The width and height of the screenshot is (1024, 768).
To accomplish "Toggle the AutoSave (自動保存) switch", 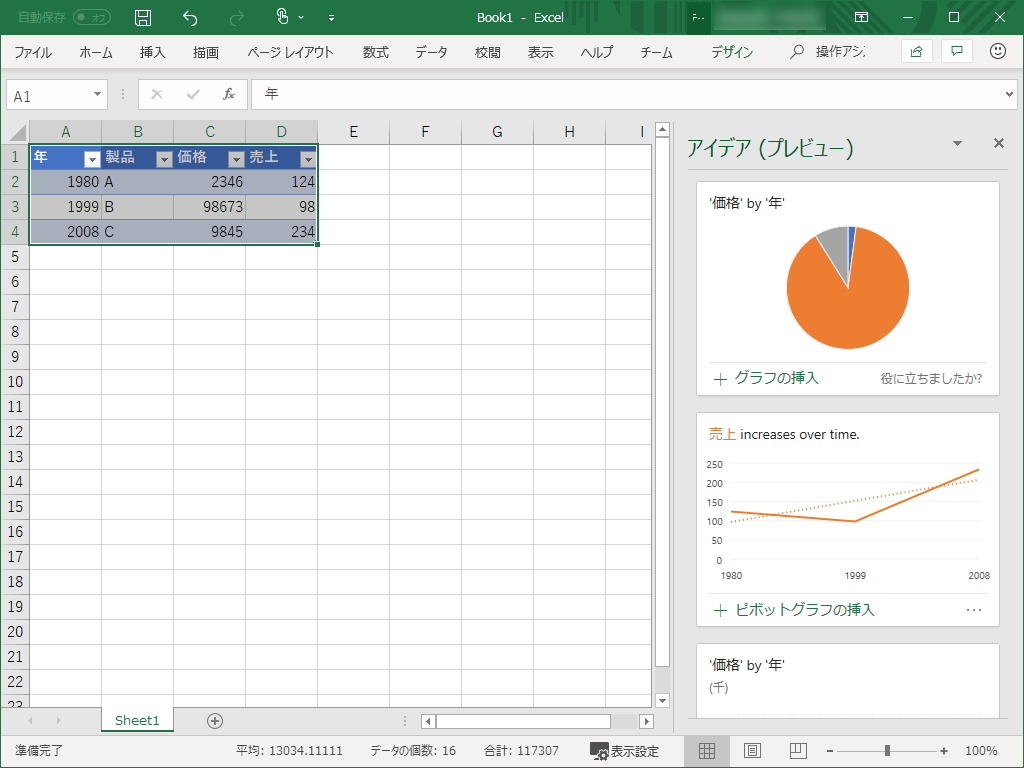I will point(91,18).
